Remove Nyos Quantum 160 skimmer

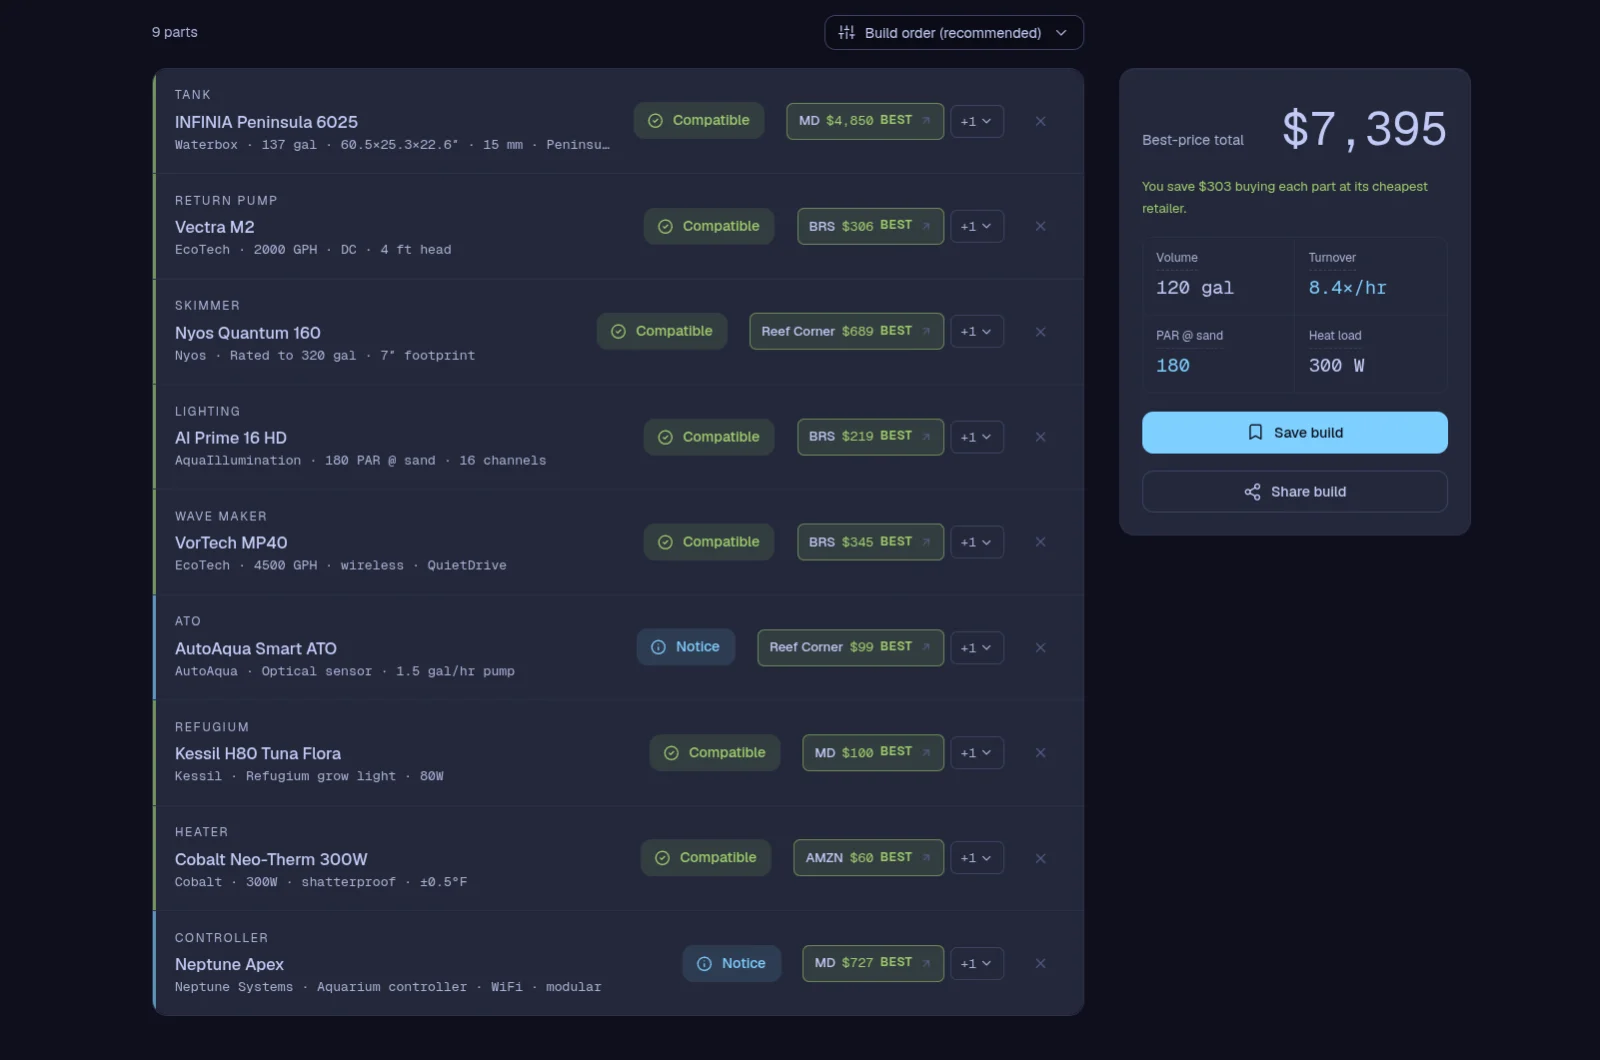click(1040, 332)
